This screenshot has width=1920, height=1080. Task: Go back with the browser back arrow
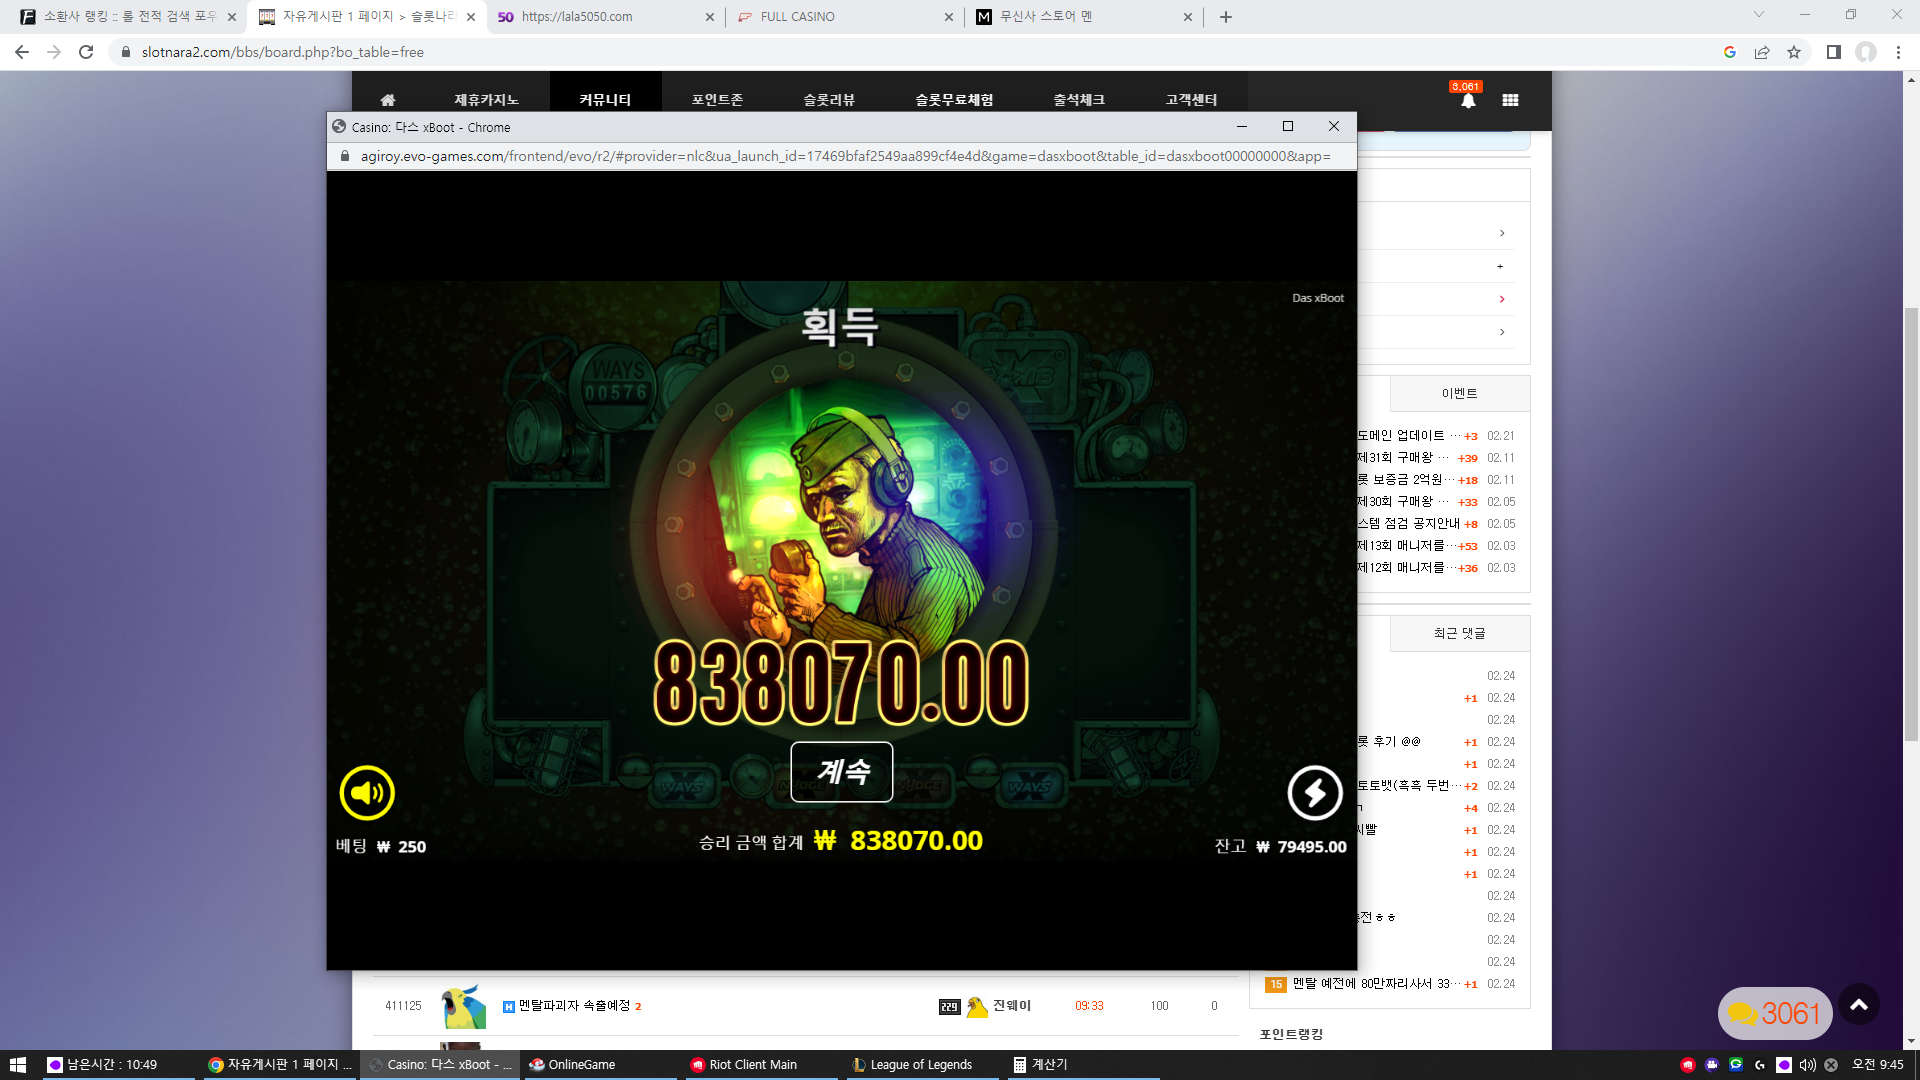(22, 52)
